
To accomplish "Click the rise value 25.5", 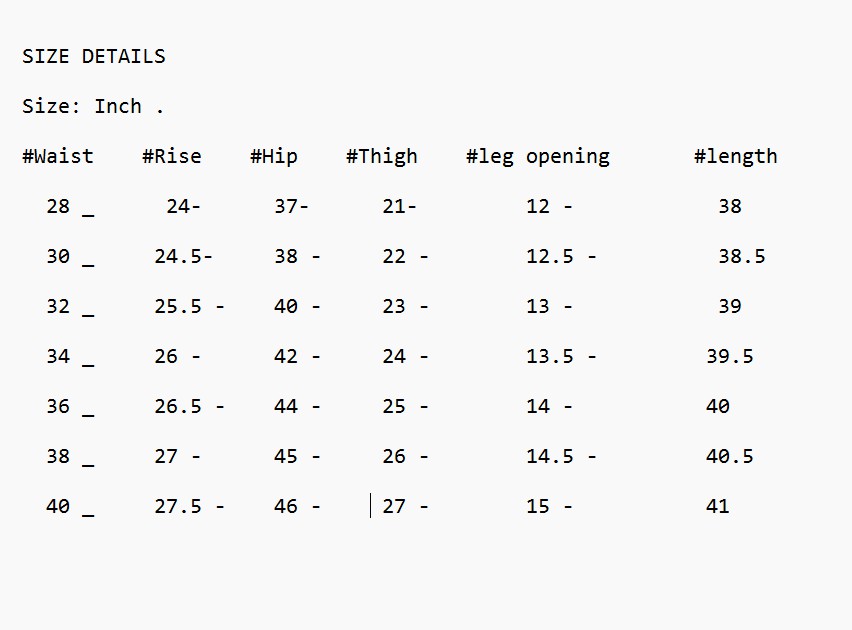I will (178, 307).
